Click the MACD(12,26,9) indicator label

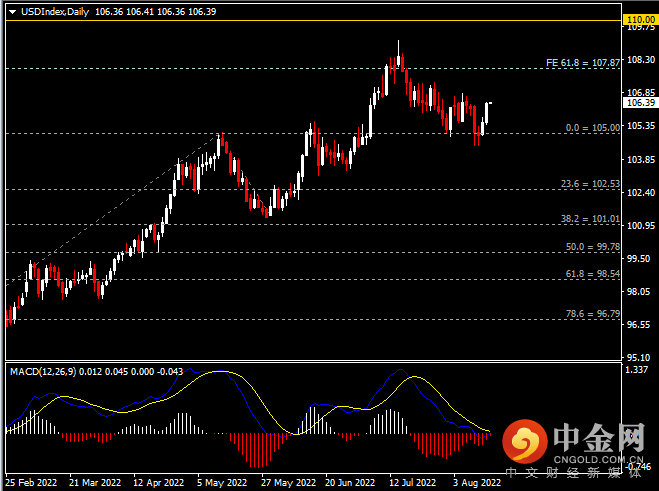(x=43, y=372)
